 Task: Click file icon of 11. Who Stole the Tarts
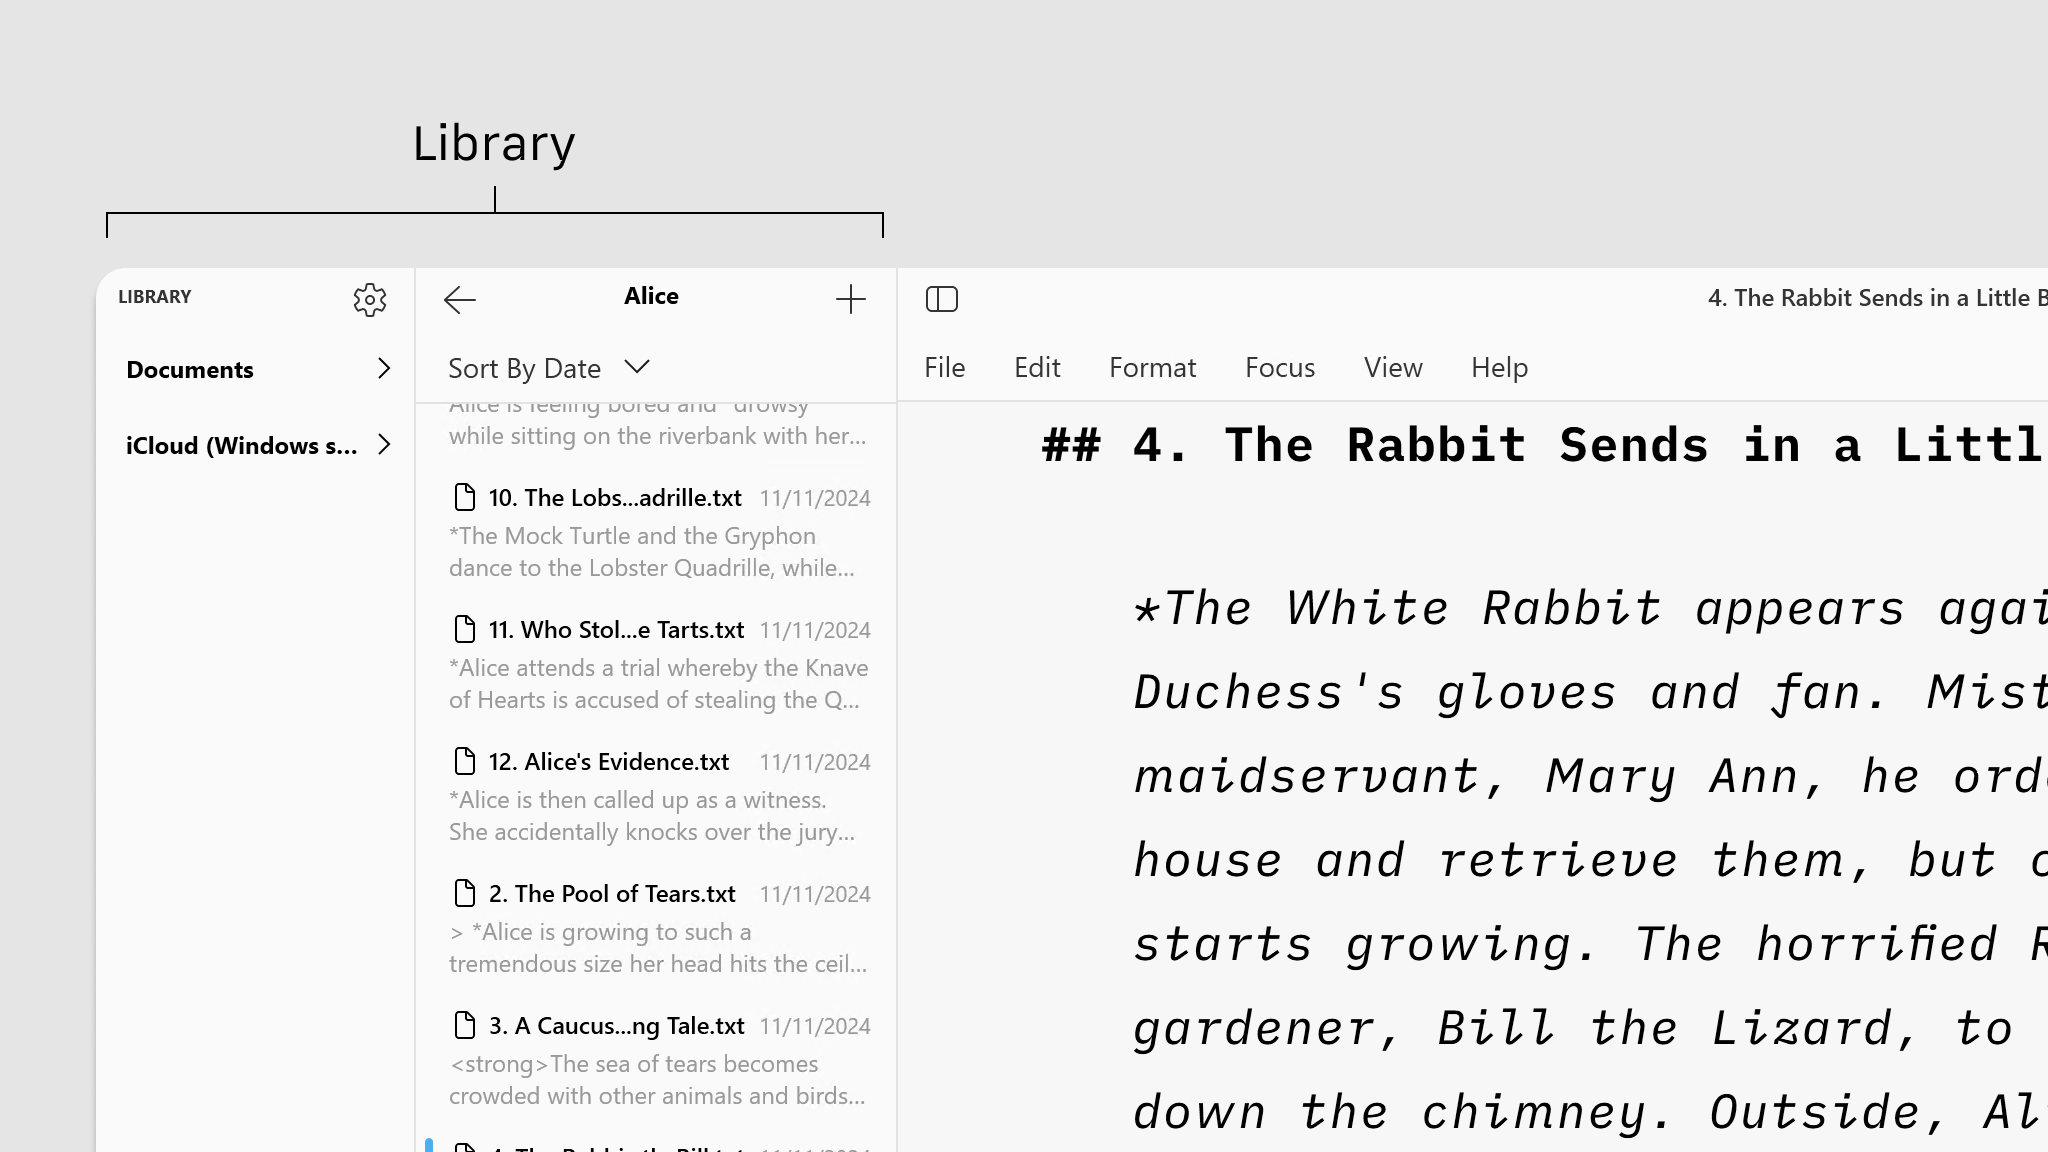click(x=465, y=629)
